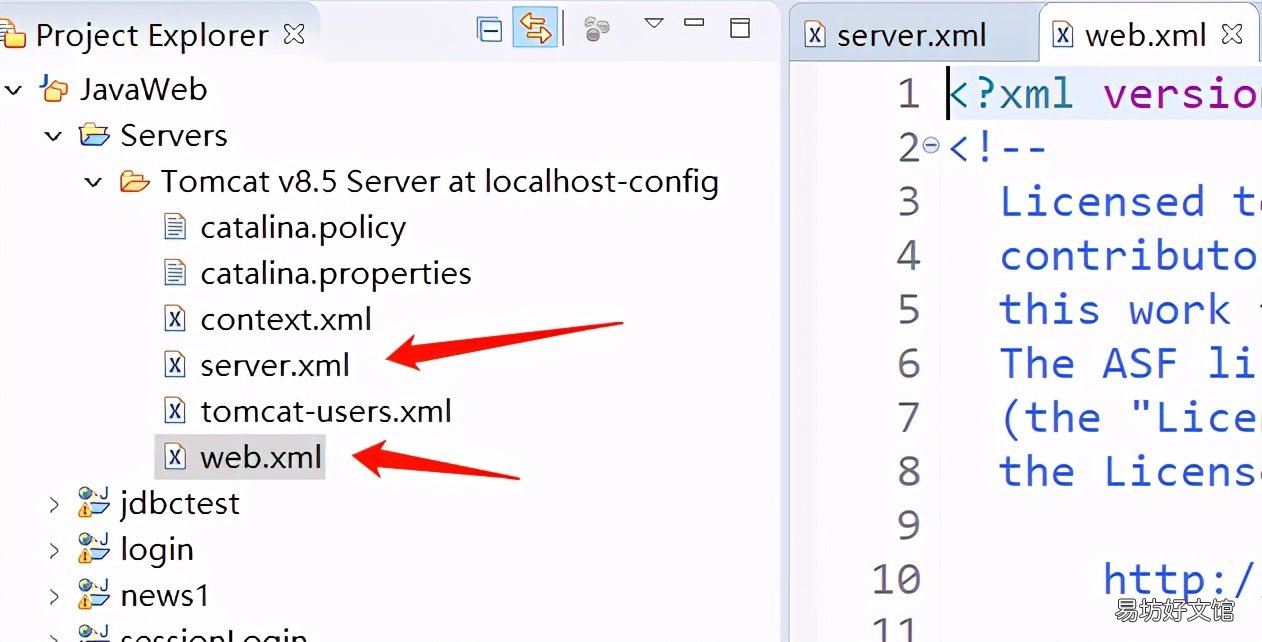The width and height of the screenshot is (1262, 642).
Task: Click the context.xml file icon
Action: pos(175,319)
